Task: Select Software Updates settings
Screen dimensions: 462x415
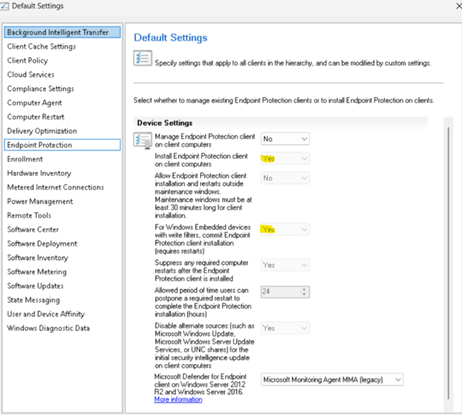Action: (x=35, y=286)
